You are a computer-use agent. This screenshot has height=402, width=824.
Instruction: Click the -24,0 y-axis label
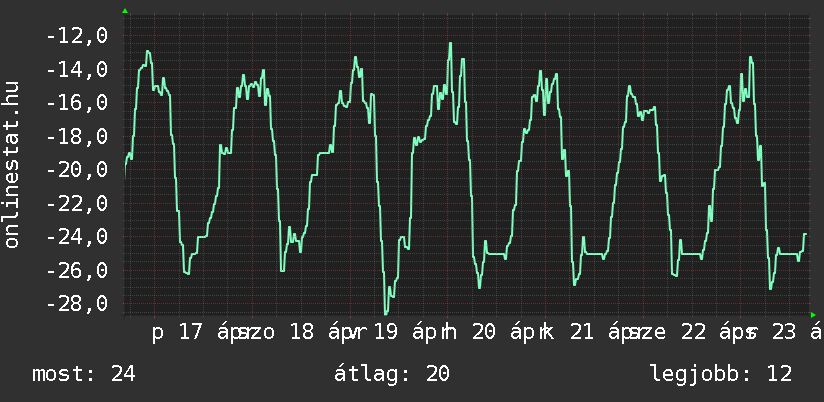(x=77, y=237)
